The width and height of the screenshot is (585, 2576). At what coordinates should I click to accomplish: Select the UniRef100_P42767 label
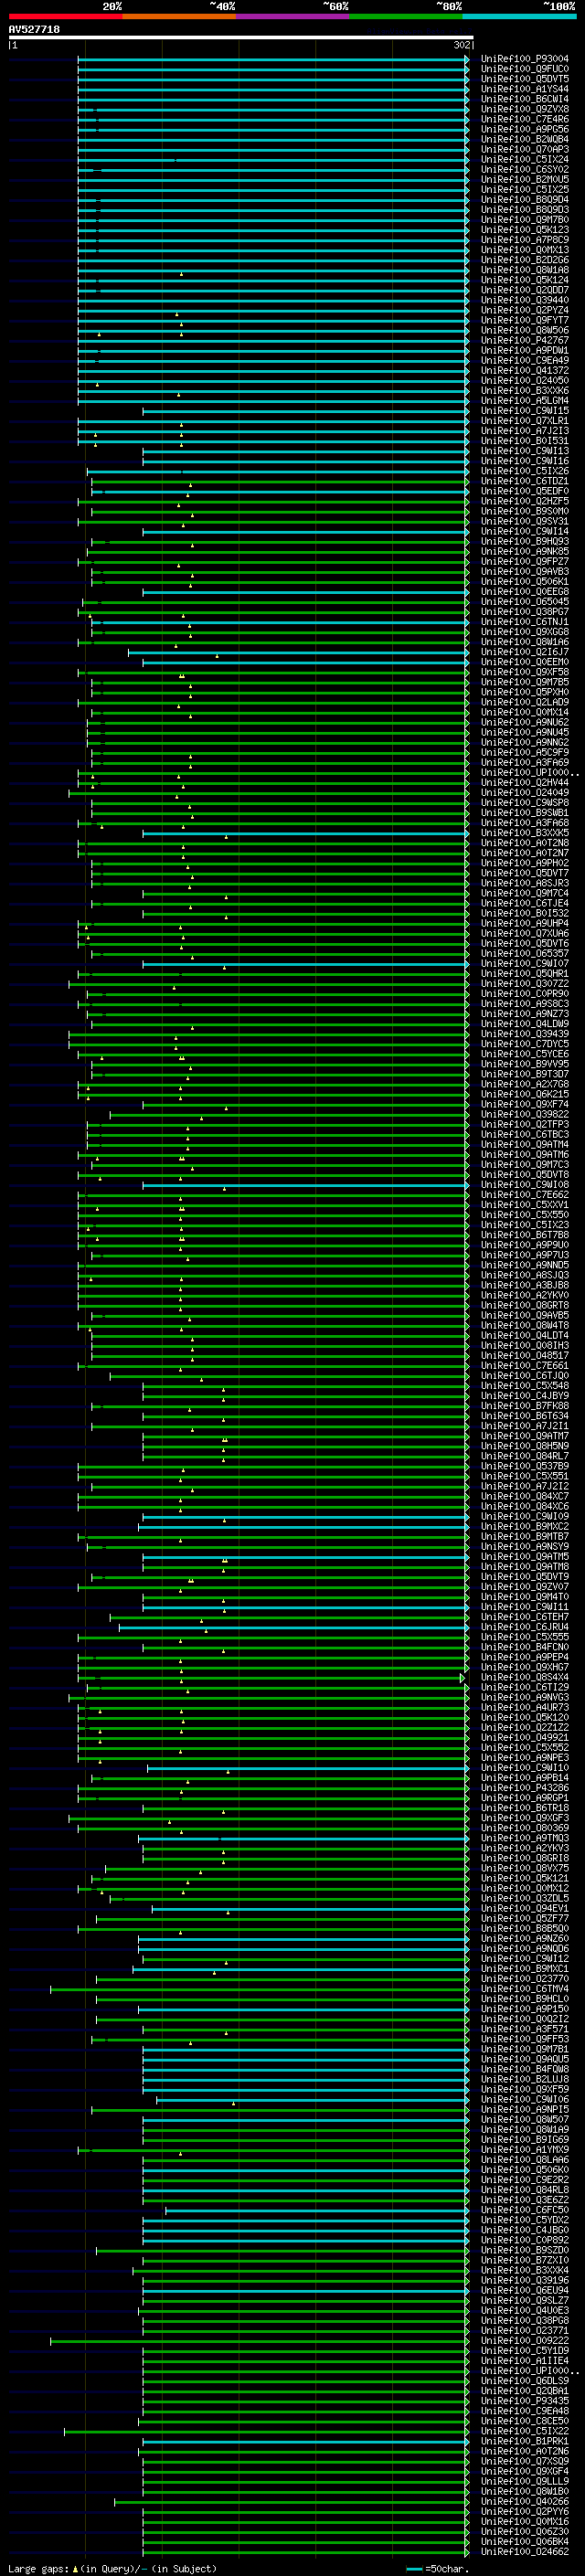coord(524,340)
